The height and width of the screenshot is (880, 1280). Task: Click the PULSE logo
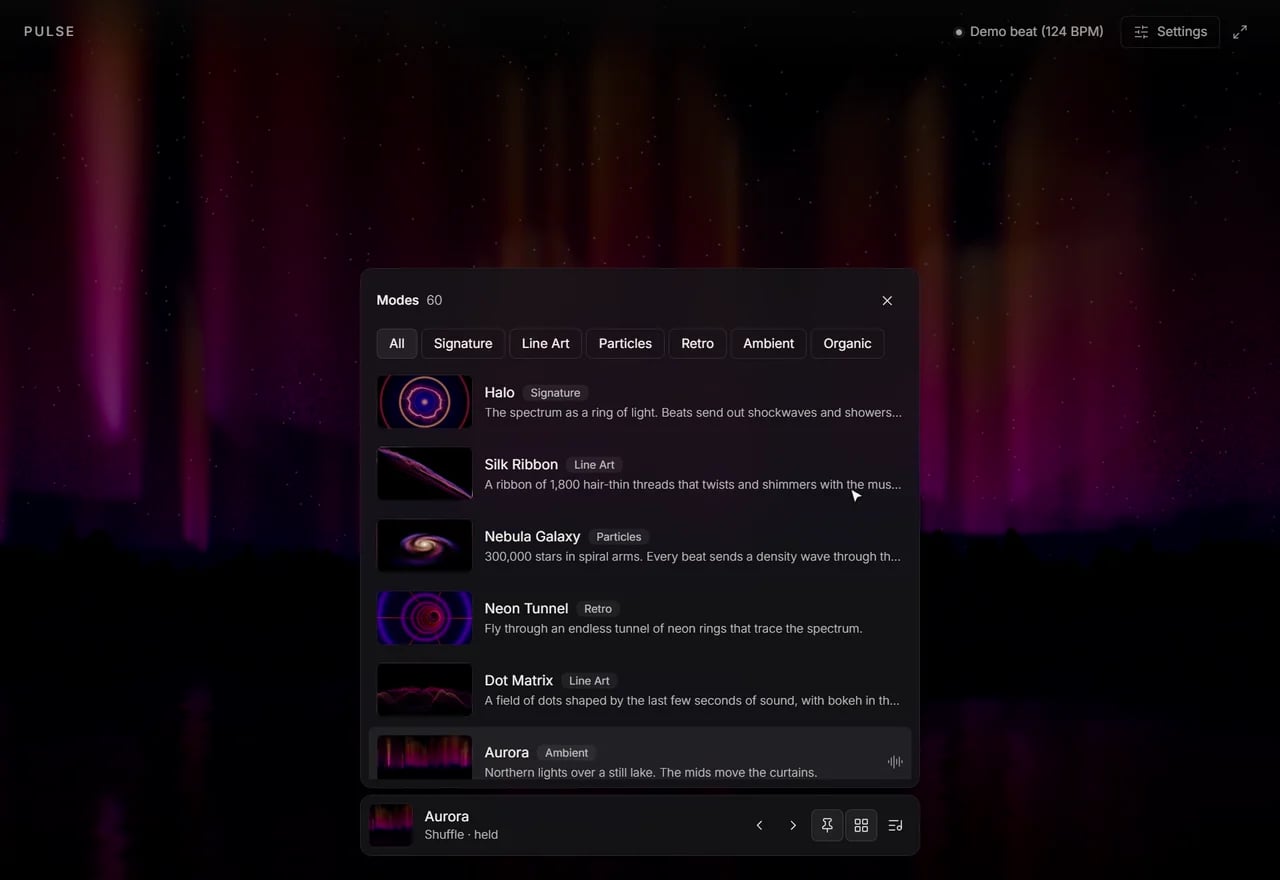[x=50, y=32]
